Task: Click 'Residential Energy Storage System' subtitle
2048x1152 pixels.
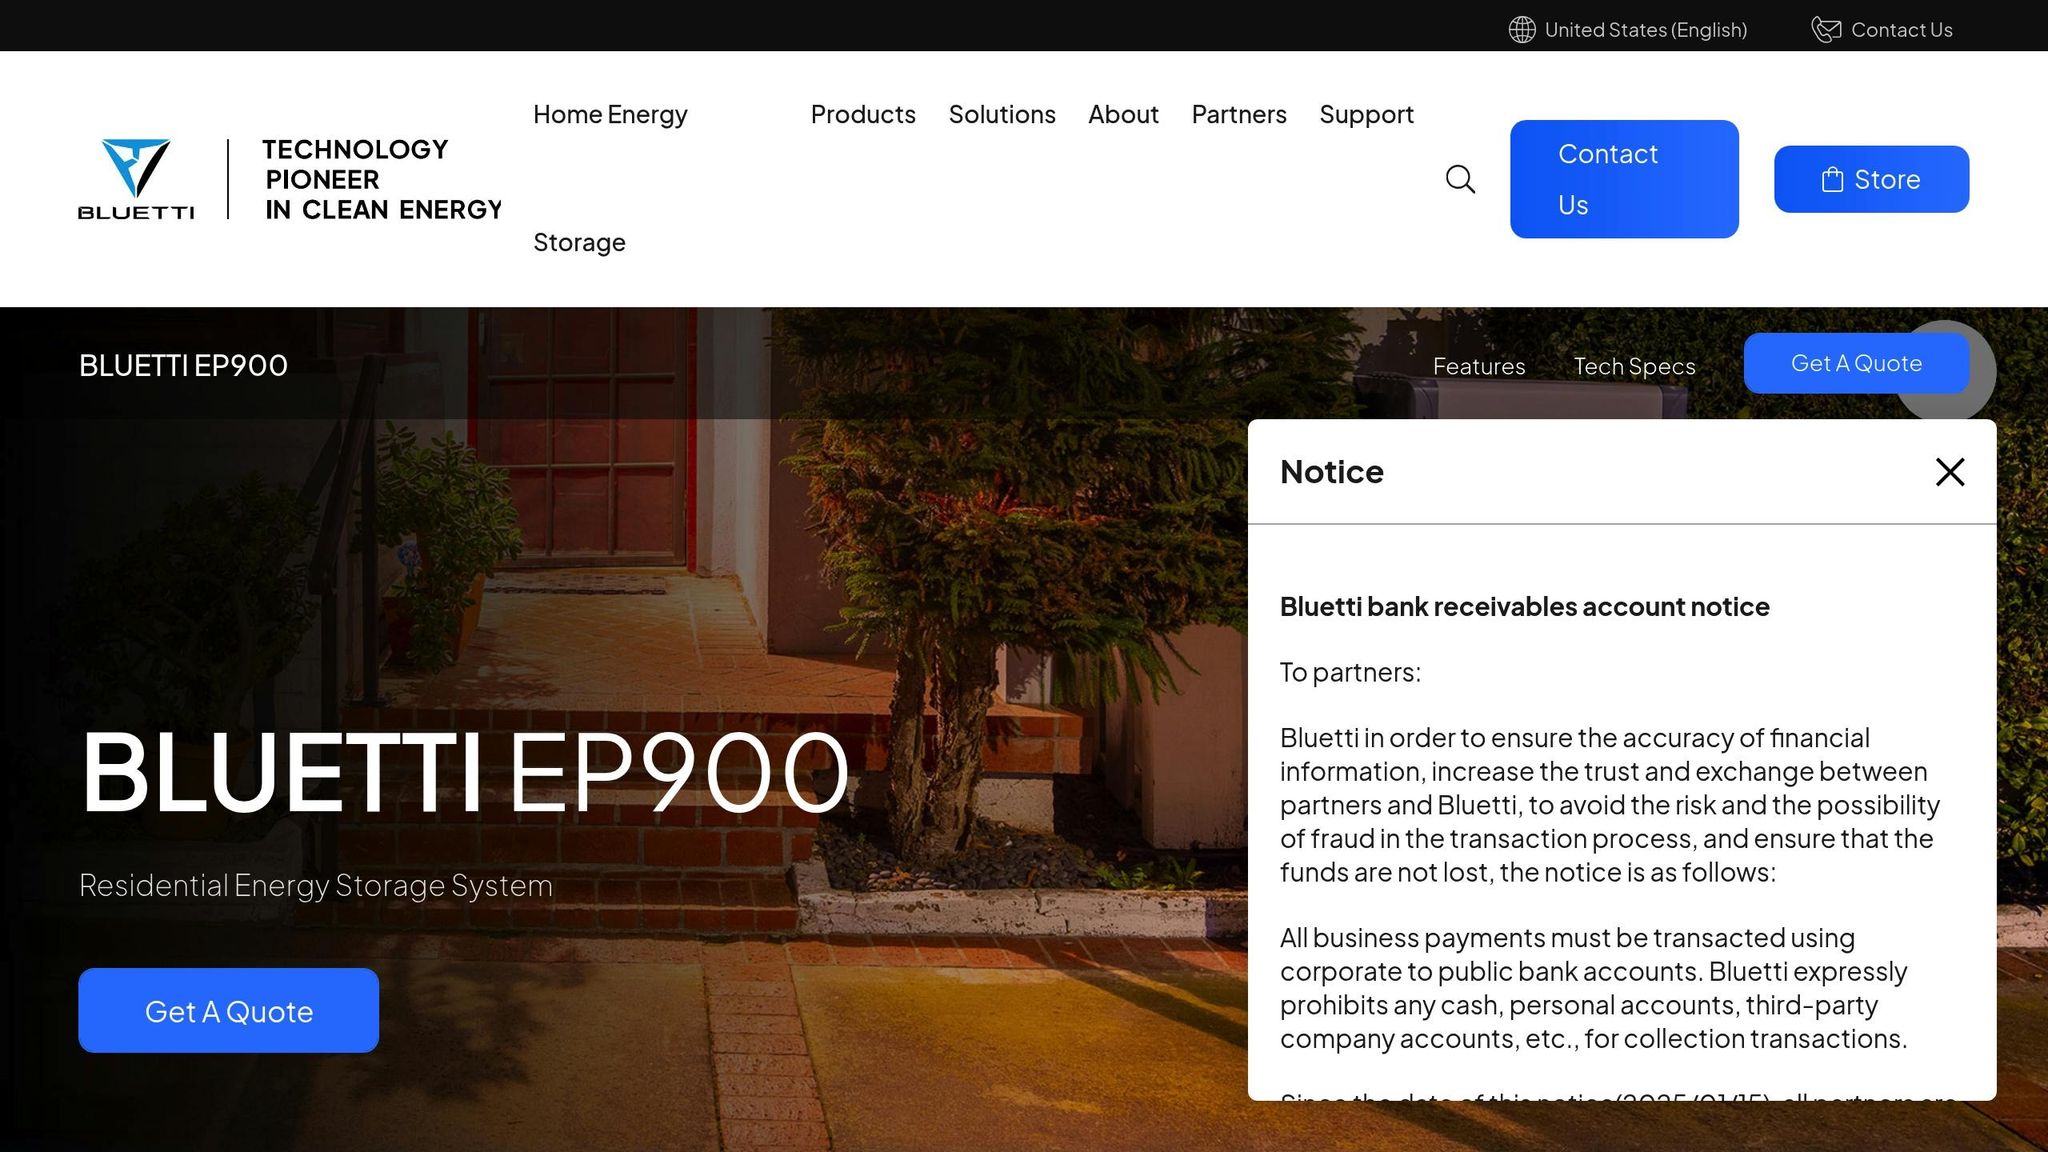Action: click(315, 885)
